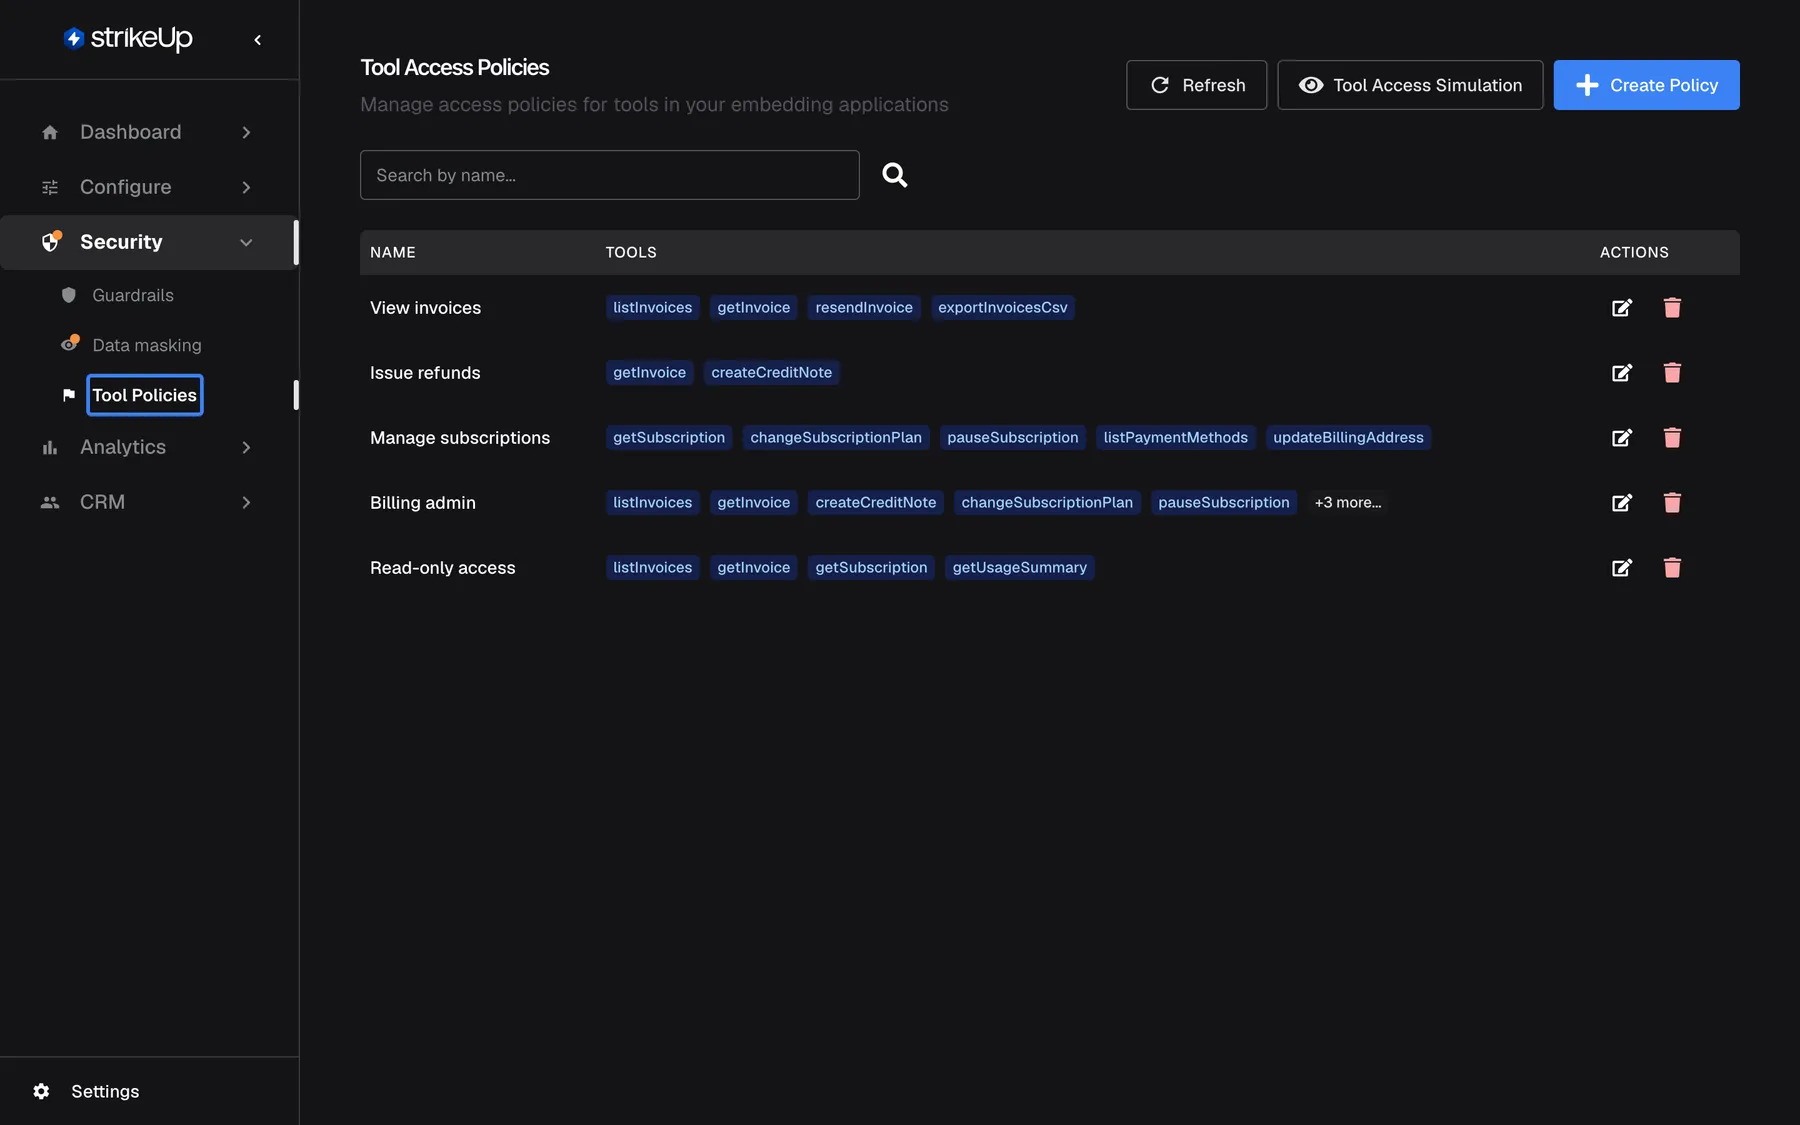Image resolution: width=1800 pixels, height=1125 pixels.
Task: Edit the Manage subscriptions policy
Action: [x=1622, y=438]
